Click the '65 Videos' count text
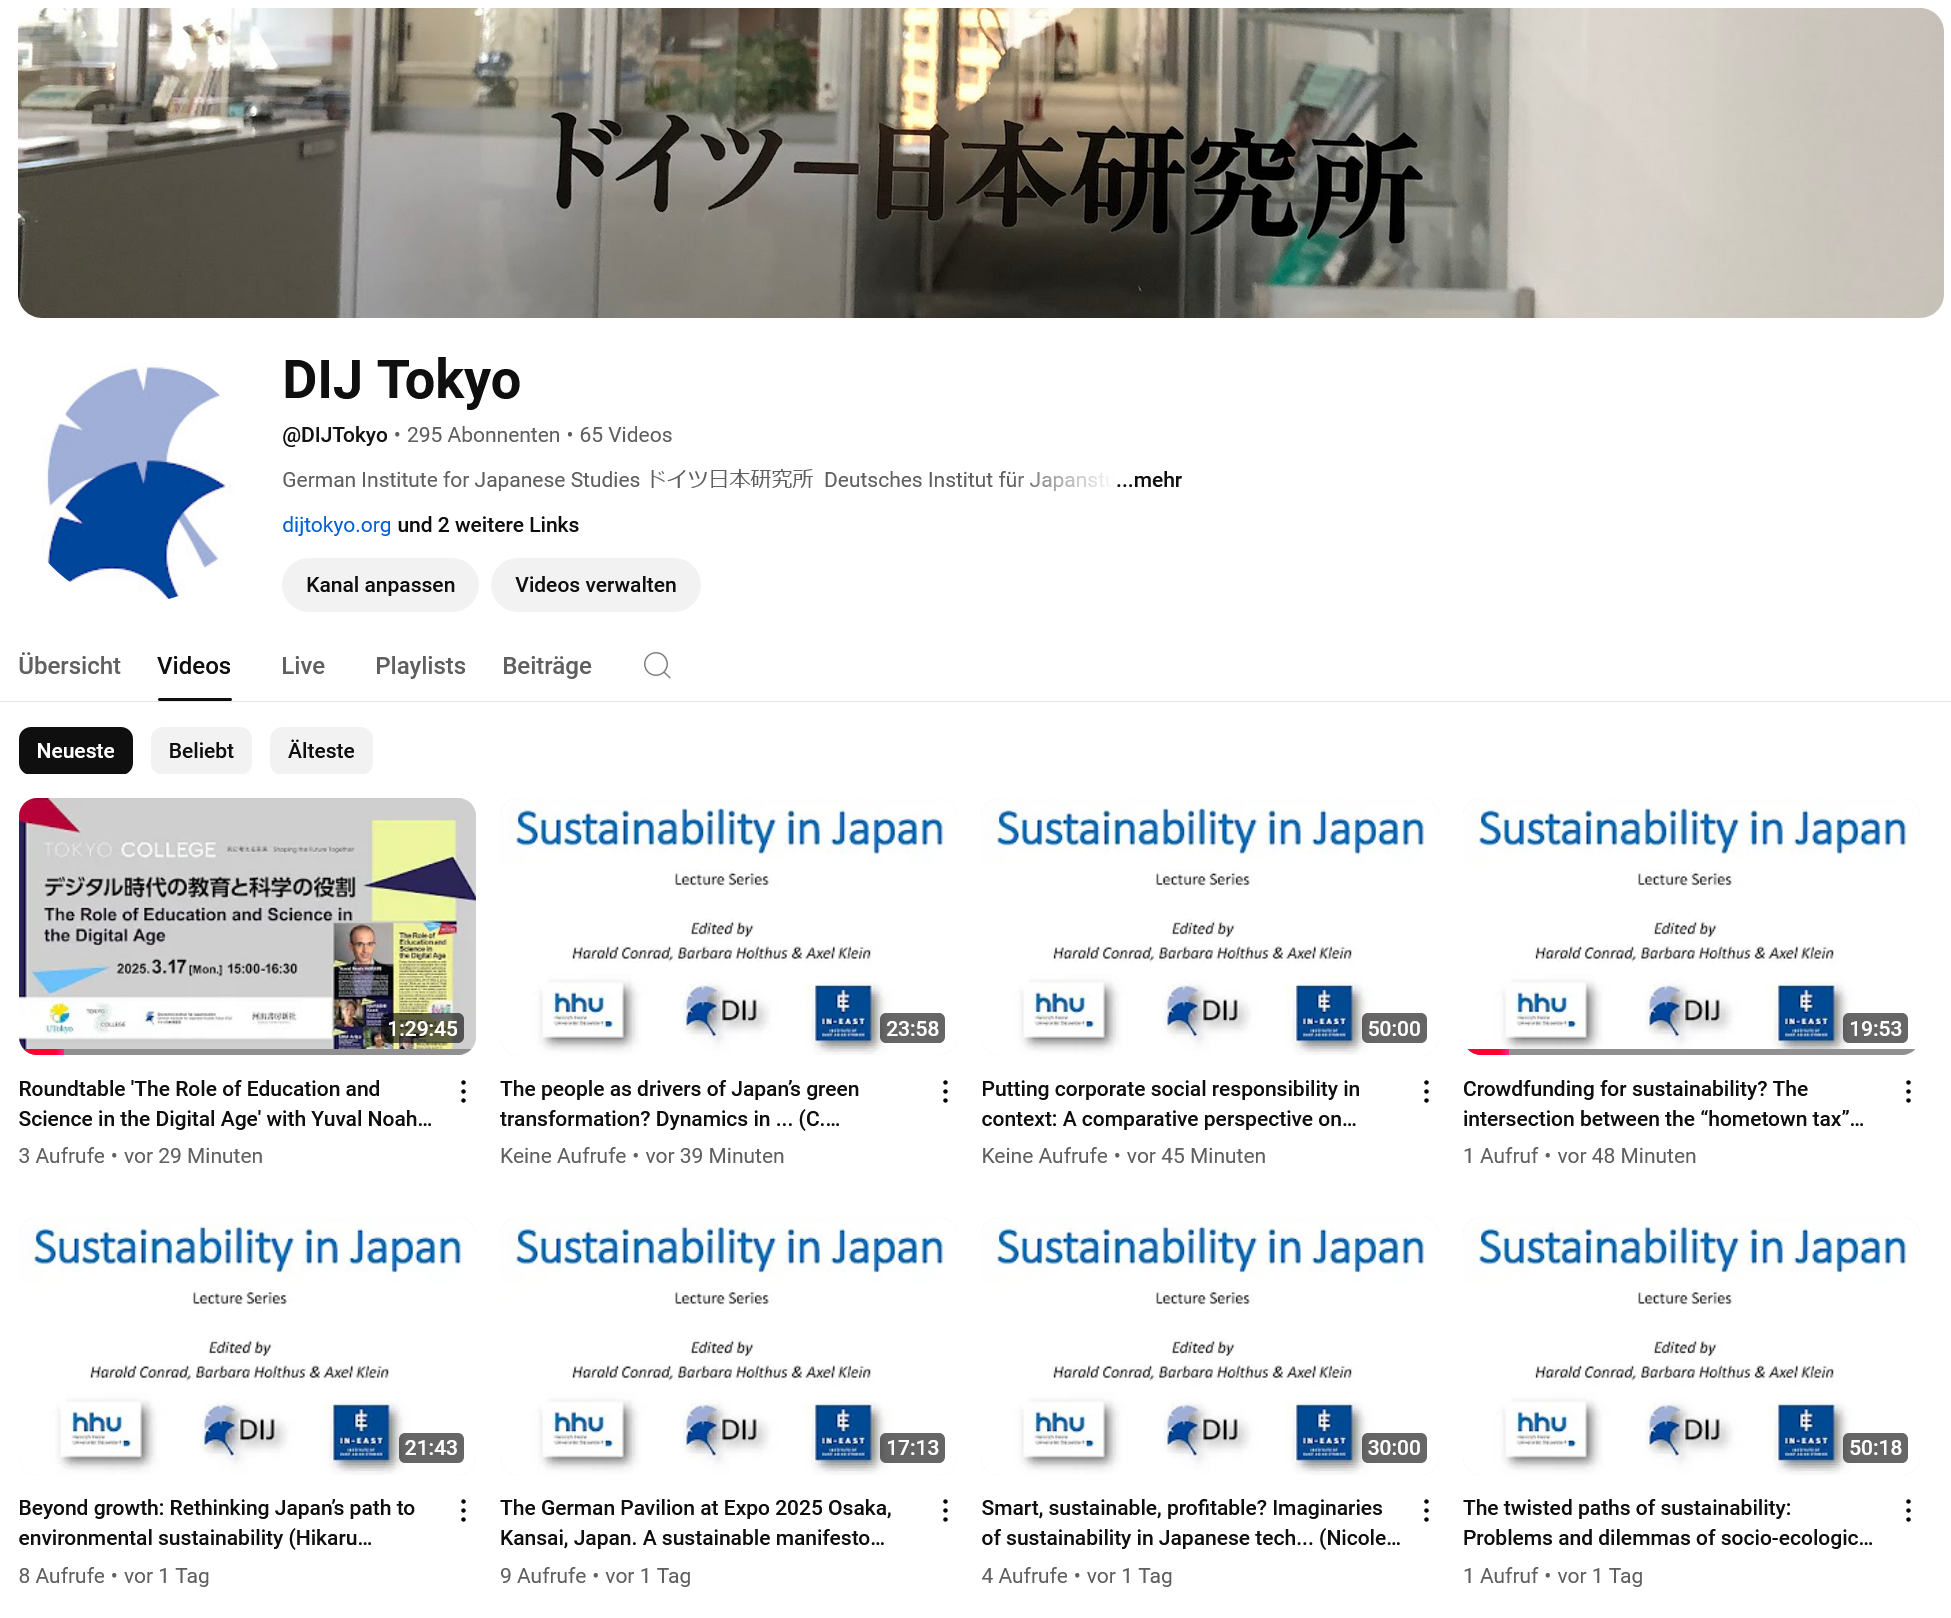This screenshot has width=1951, height=1618. tap(626, 435)
